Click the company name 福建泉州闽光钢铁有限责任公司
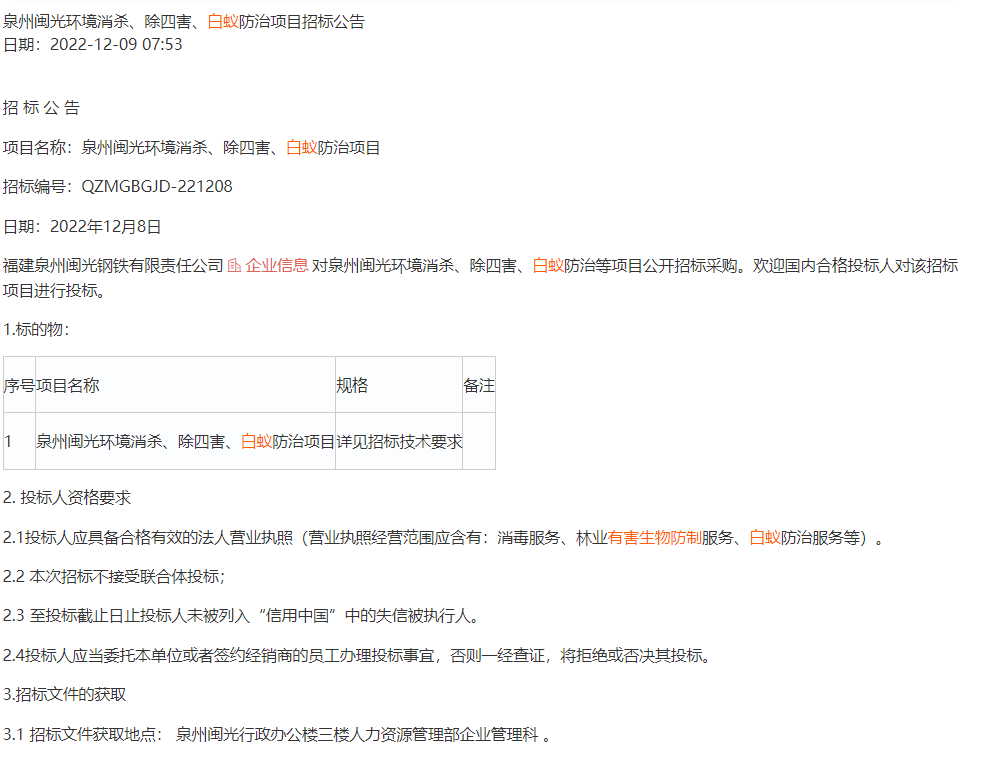This screenshot has height=759, width=998. pyautogui.click(x=113, y=266)
